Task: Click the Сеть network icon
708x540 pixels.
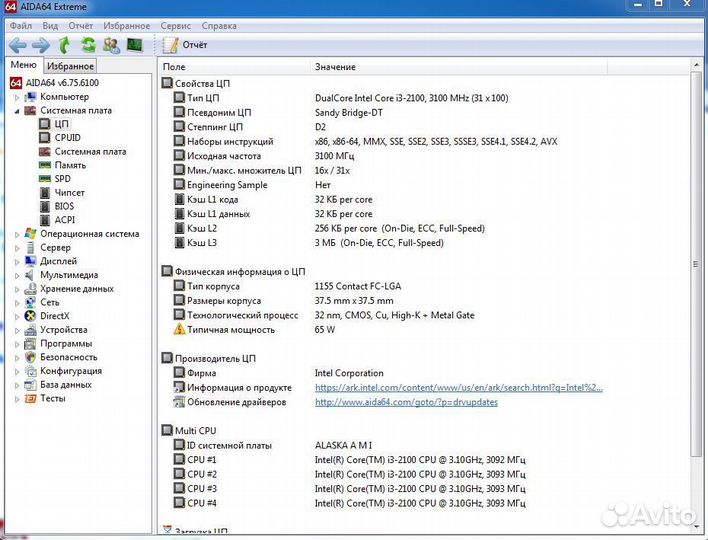Action: tap(30, 302)
